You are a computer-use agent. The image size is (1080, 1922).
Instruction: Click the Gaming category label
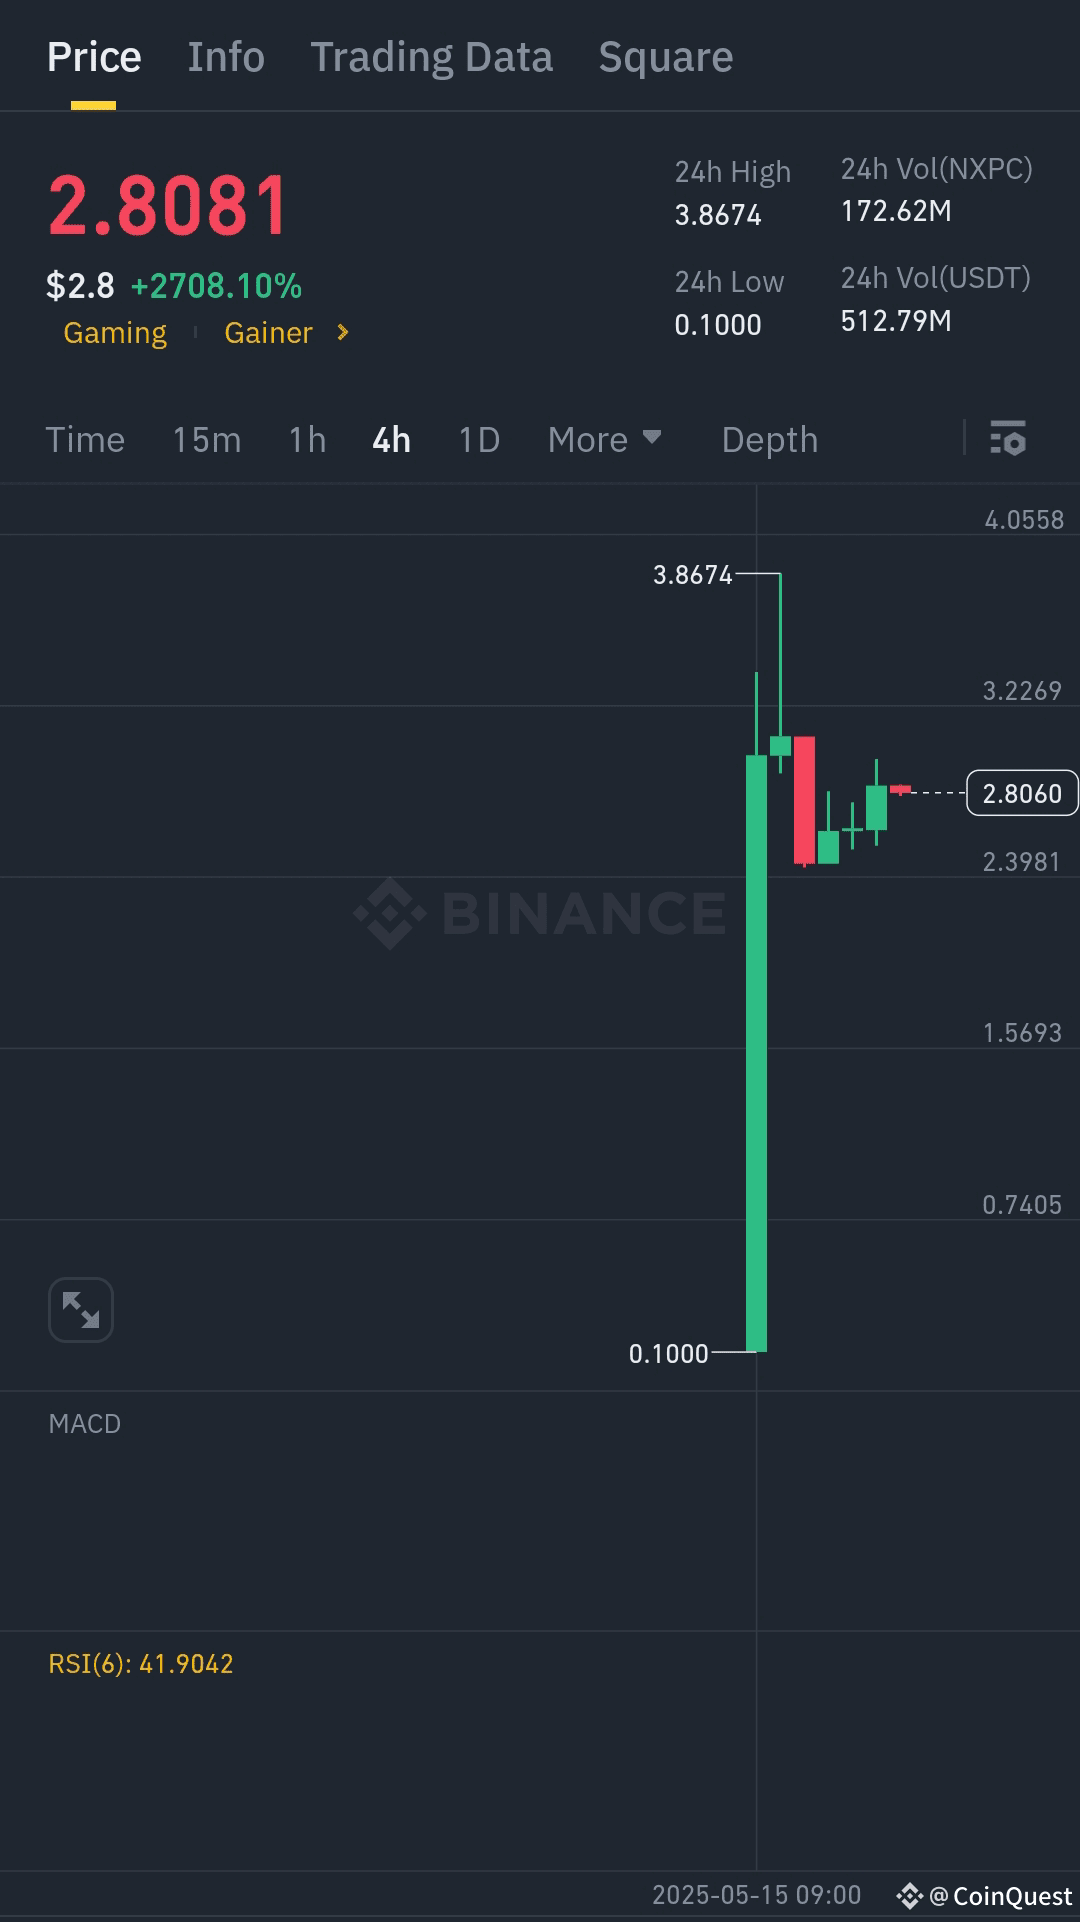click(114, 333)
